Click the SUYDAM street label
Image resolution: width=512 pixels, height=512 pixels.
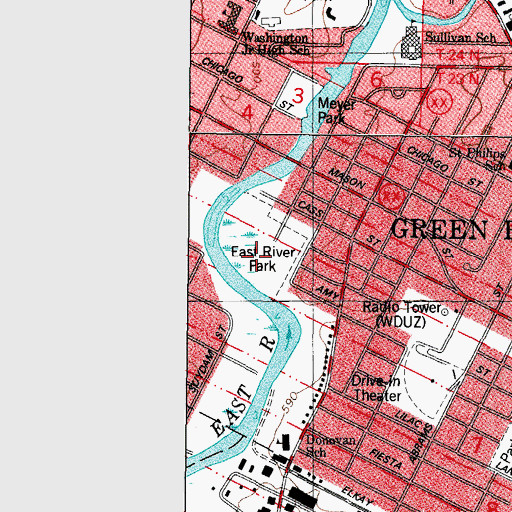201,372
